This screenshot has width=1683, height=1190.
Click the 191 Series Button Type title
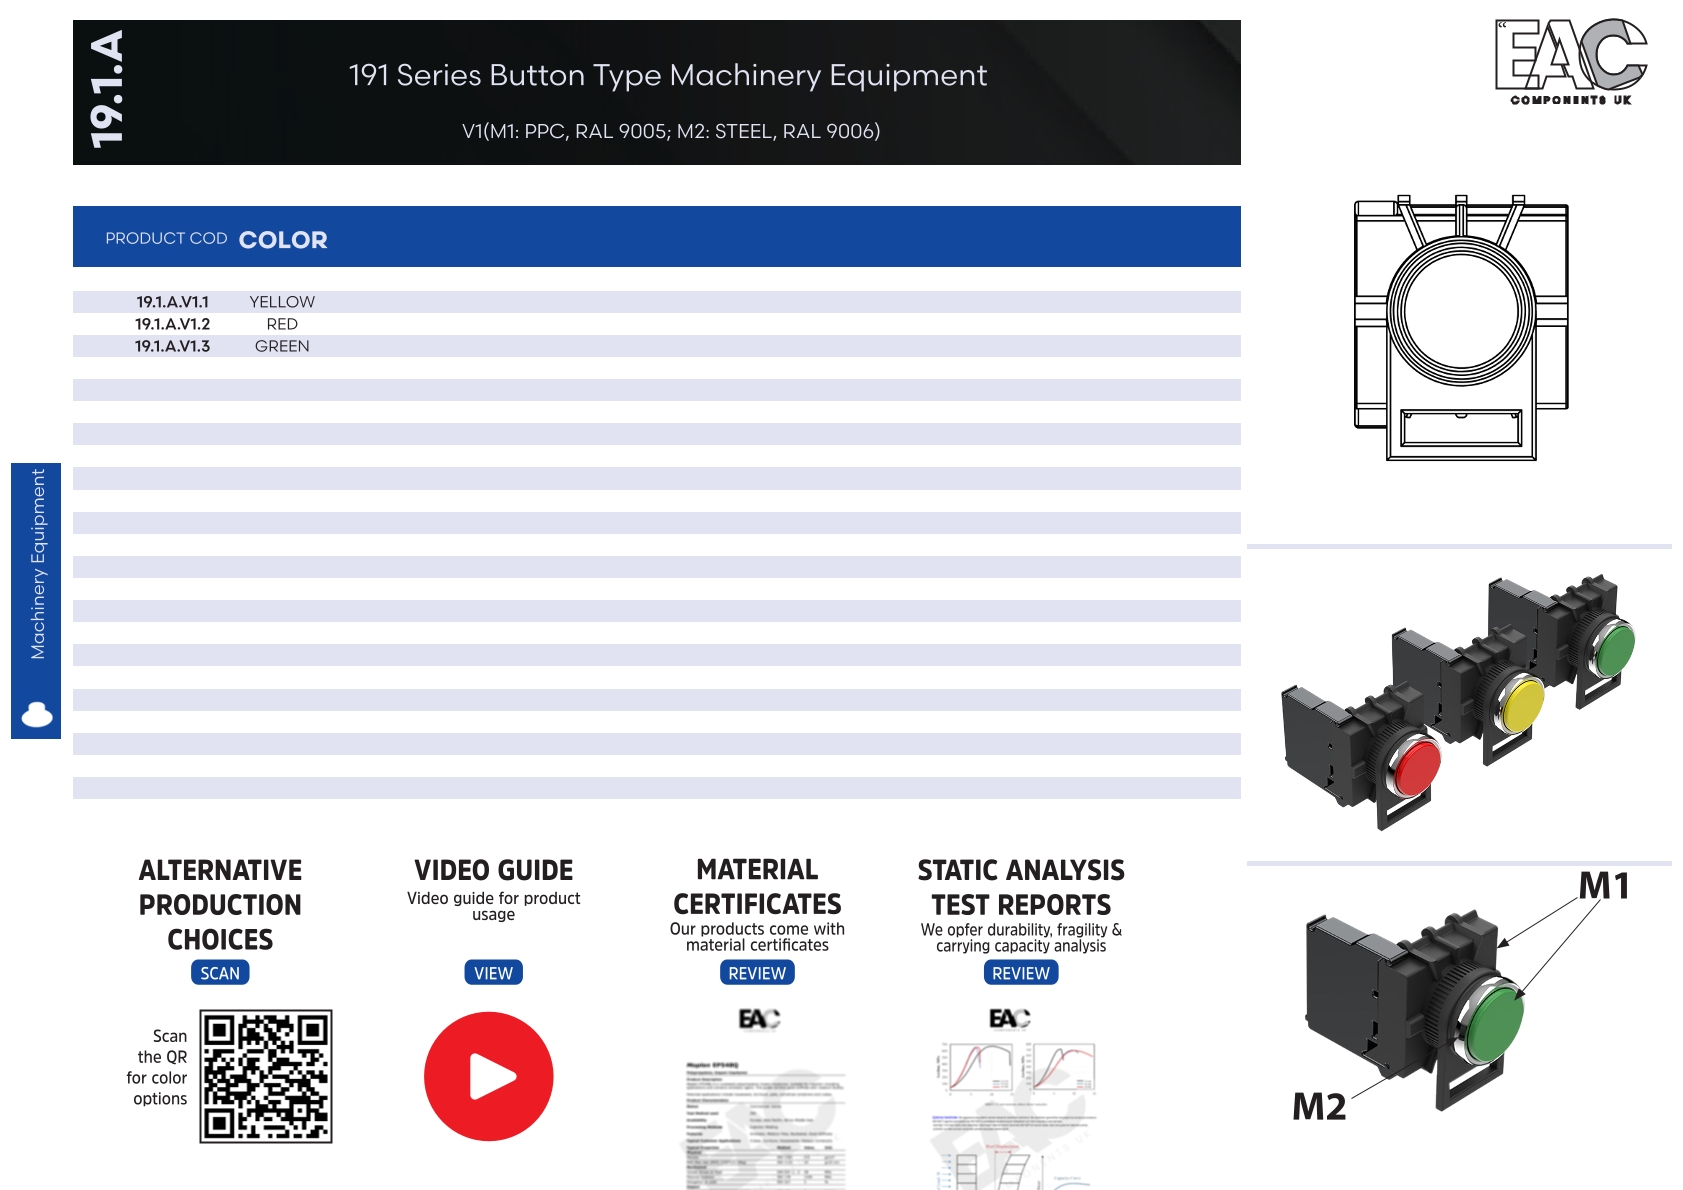coord(668,75)
